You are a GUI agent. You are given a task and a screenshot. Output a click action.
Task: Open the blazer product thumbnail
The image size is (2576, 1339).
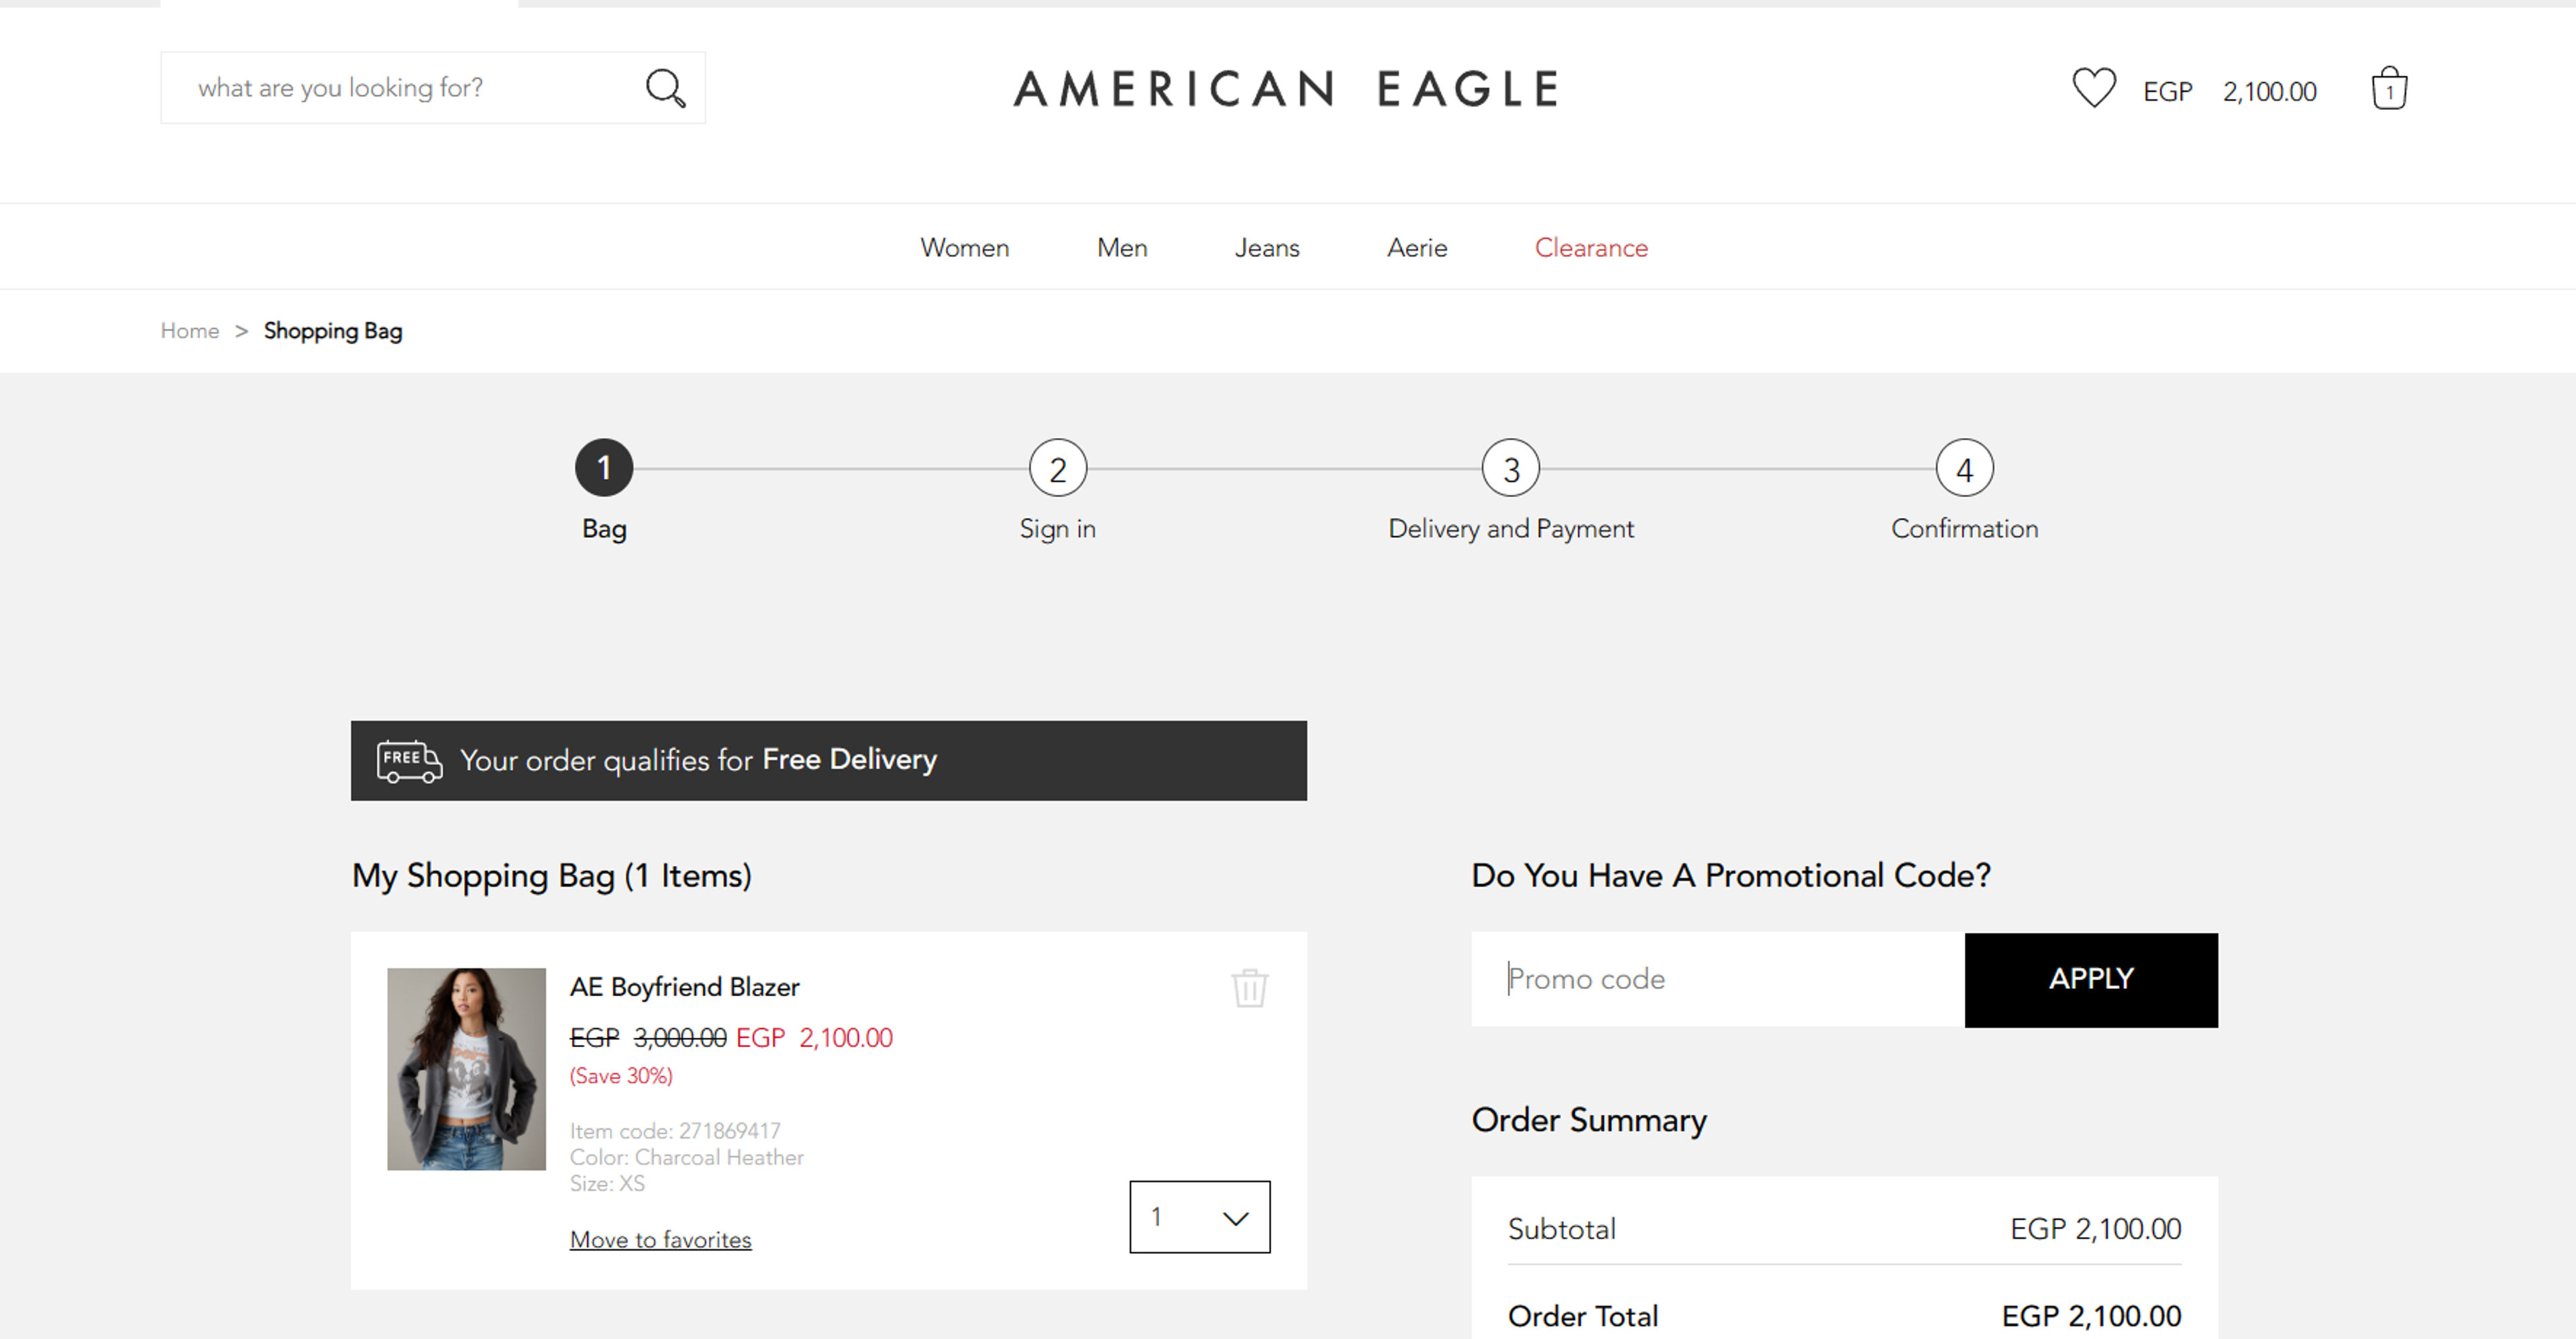pyautogui.click(x=466, y=1068)
